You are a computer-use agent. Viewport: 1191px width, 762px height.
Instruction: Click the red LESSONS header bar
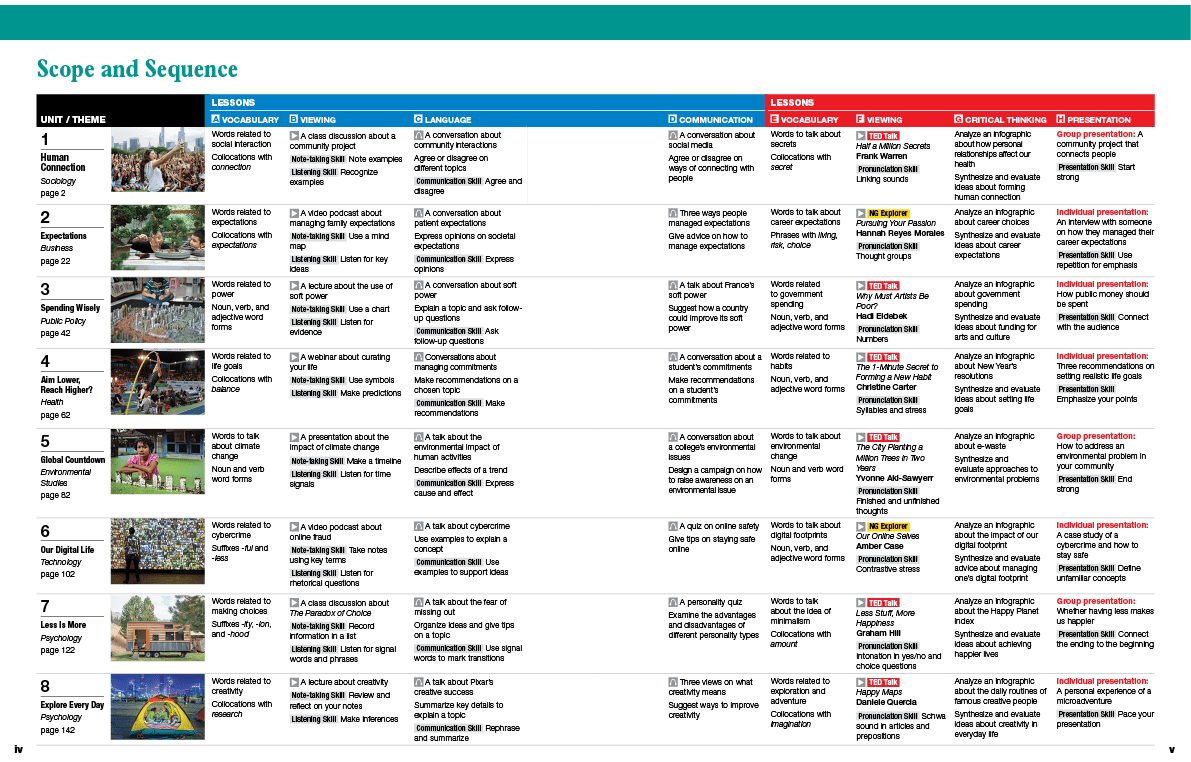tap(960, 102)
